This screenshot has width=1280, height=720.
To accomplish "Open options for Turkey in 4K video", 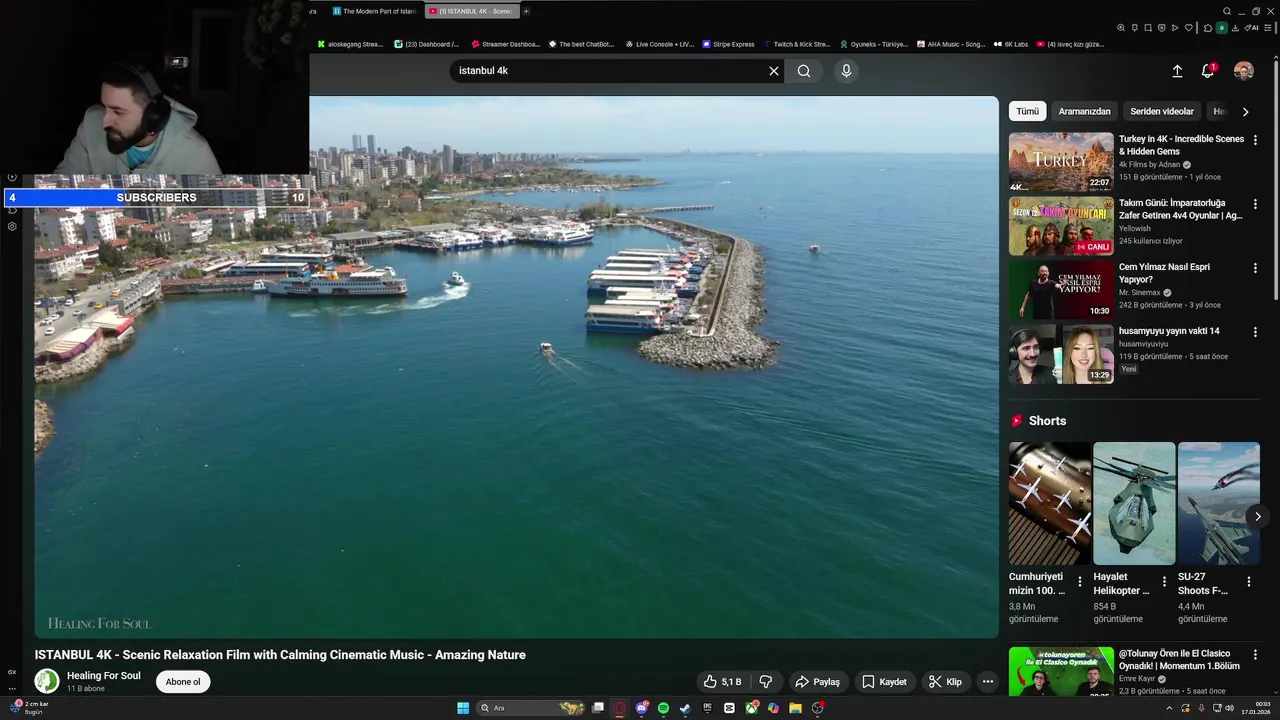I will click(1255, 140).
